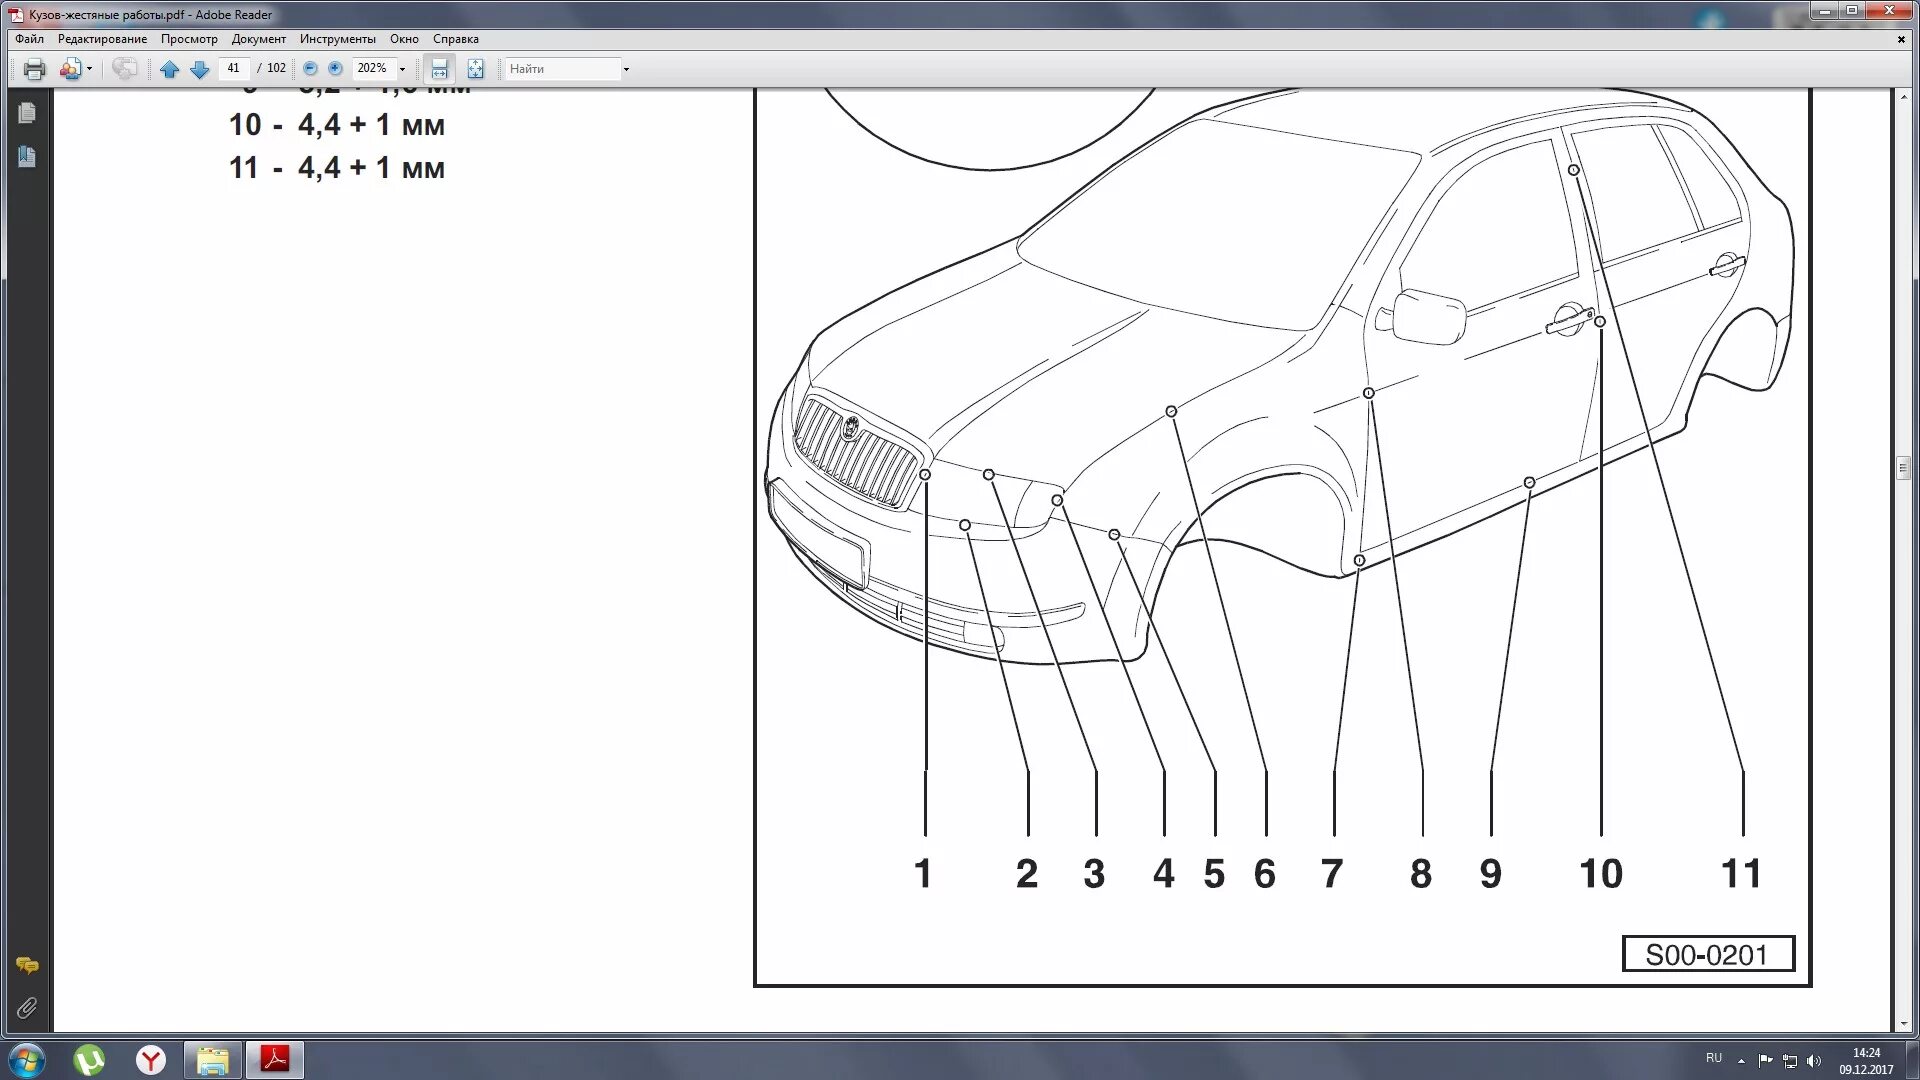Image resolution: width=1920 pixels, height=1080 pixels.
Task: Open the Файл menu
Action: click(x=29, y=39)
